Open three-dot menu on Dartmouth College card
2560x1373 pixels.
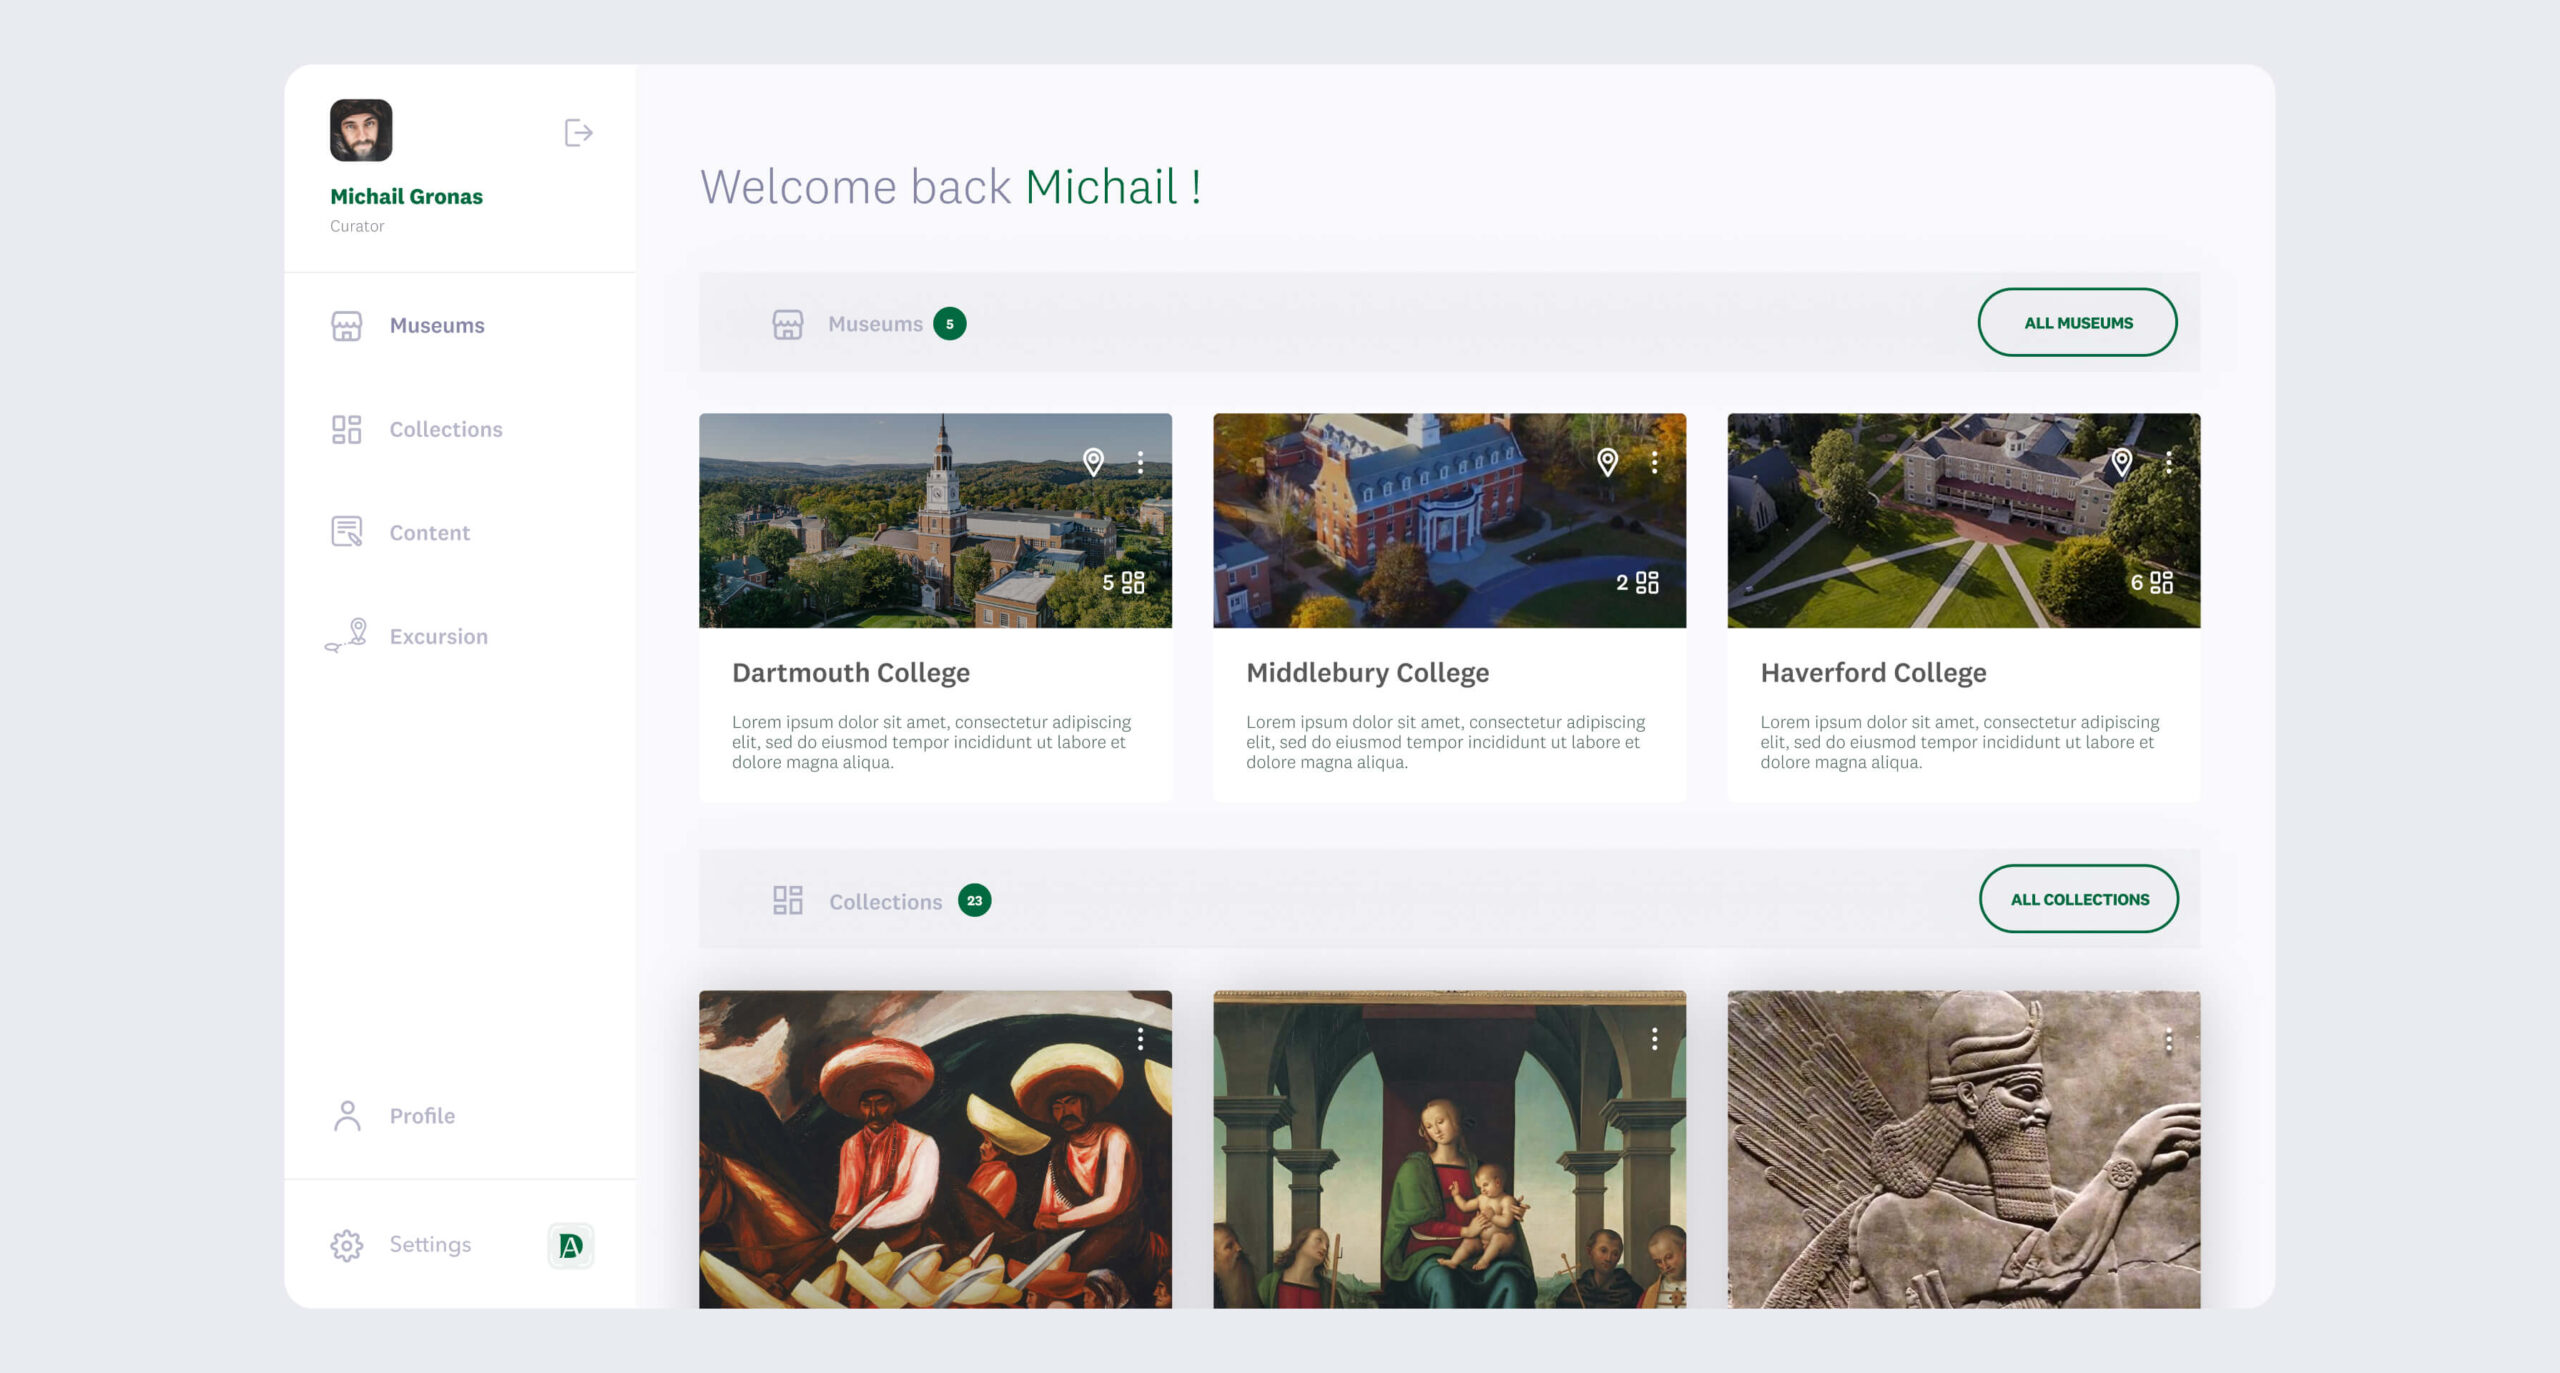coord(1140,462)
